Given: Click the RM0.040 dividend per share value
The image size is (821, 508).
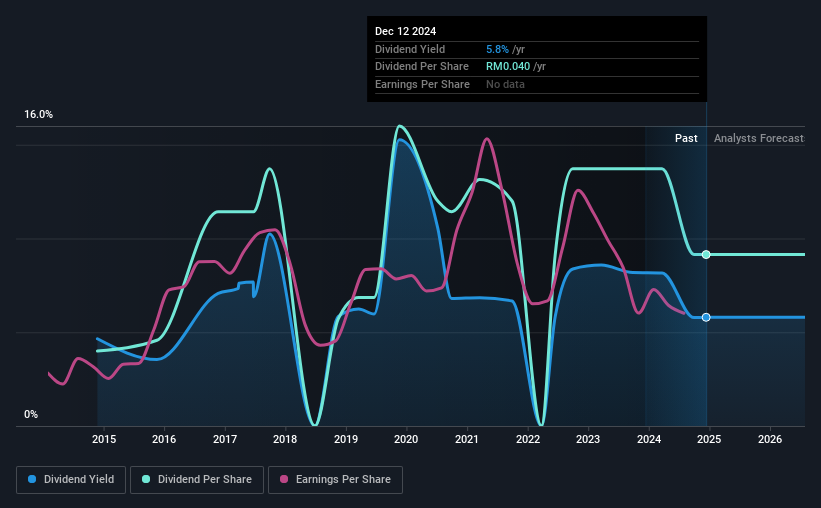Looking at the screenshot, I should pyautogui.click(x=508, y=67).
